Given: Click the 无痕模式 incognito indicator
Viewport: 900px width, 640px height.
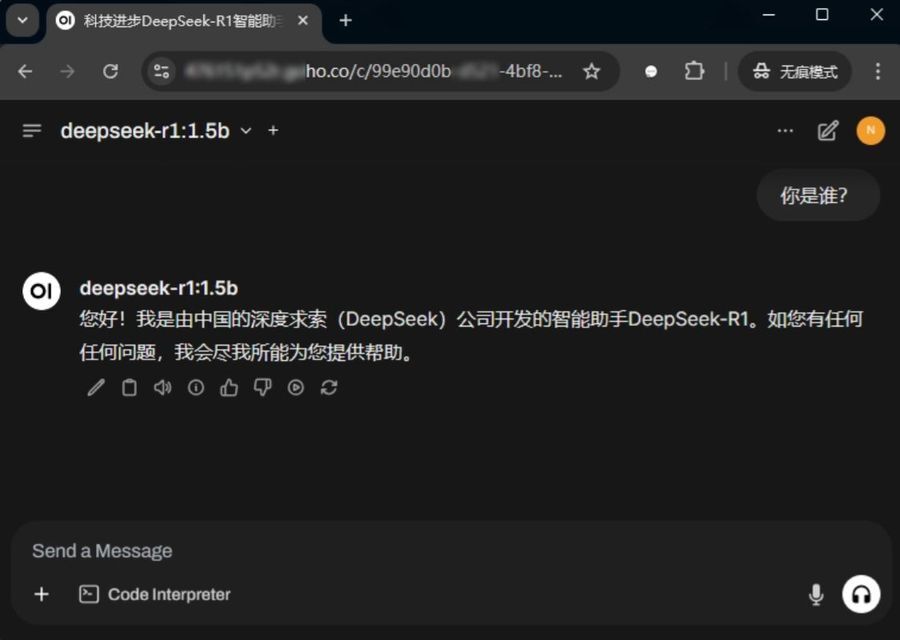Looking at the screenshot, I should (795, 71).
